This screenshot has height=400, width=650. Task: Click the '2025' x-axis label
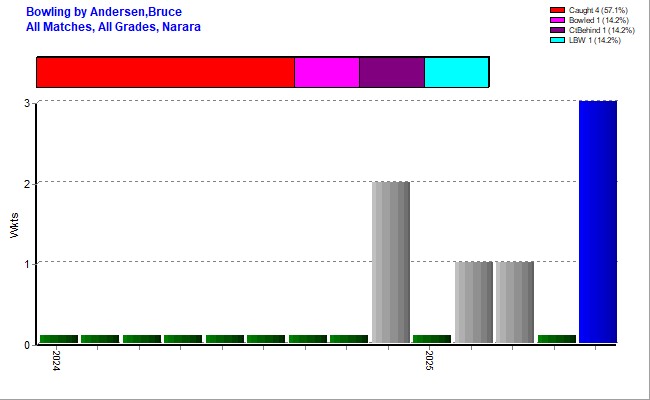(x=429, y=361)
